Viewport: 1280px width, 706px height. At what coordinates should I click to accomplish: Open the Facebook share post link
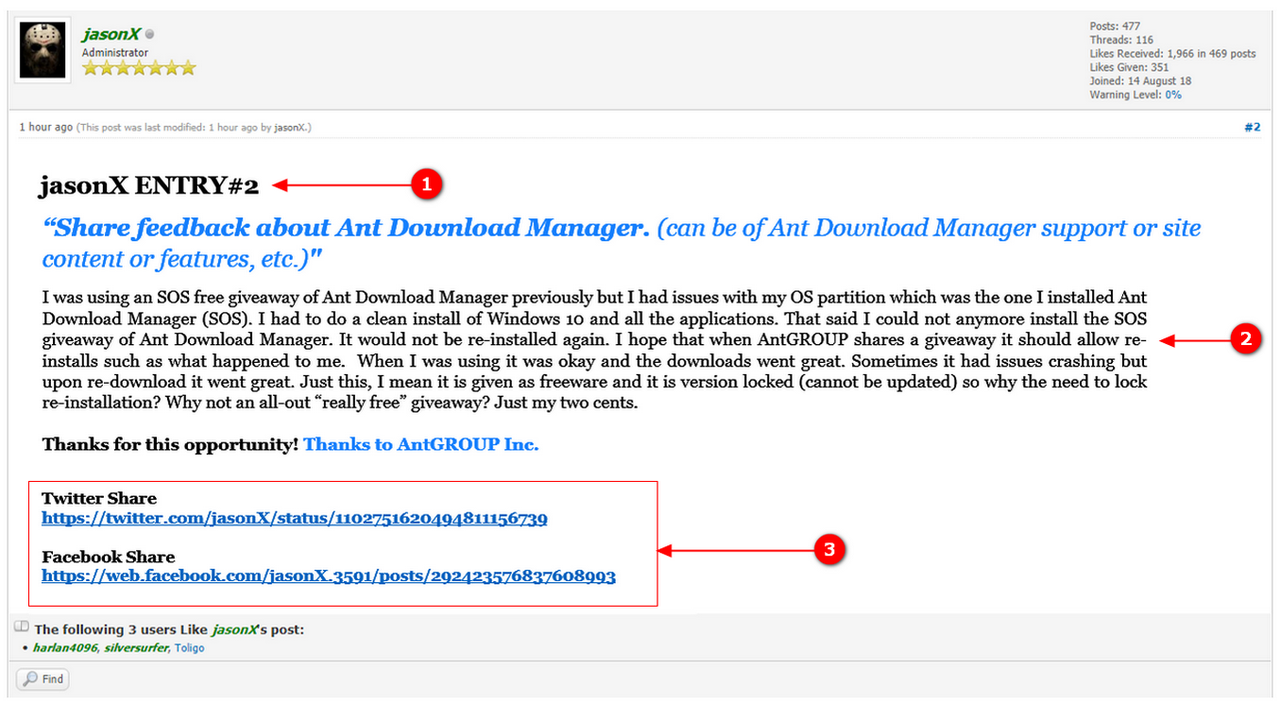point(328,576)
